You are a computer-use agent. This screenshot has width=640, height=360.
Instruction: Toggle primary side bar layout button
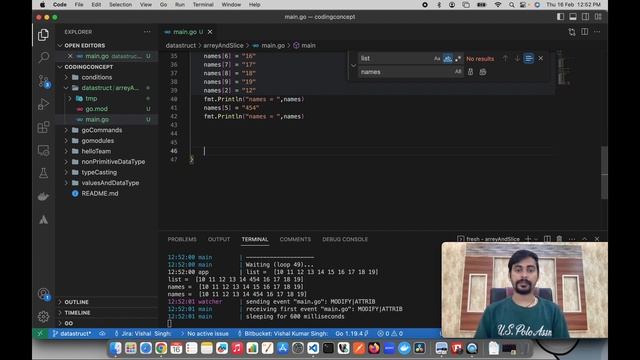(560, 17)
